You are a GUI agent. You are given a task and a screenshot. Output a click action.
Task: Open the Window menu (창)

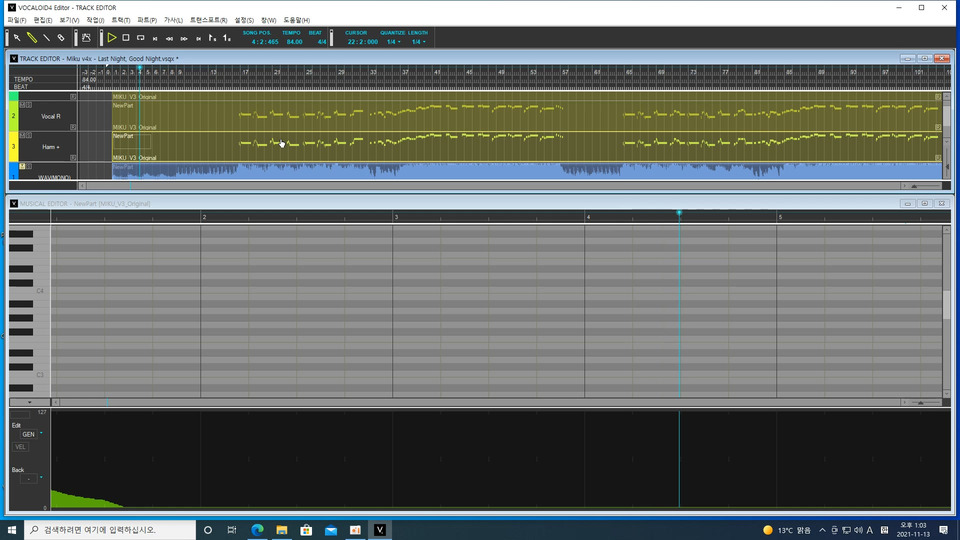(268, 20)
